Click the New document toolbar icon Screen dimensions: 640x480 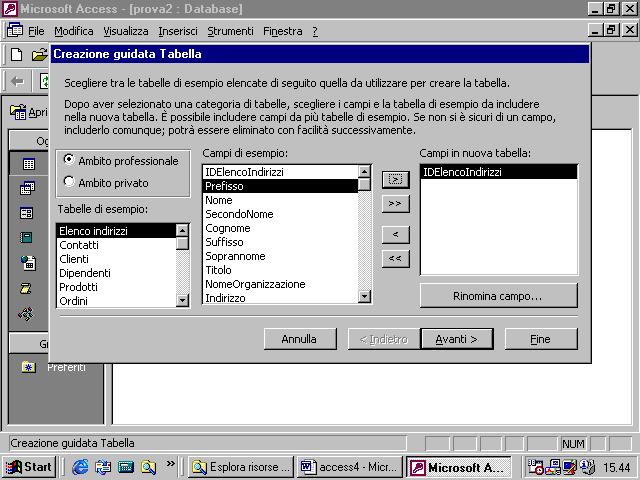click(x=16, y=54)
